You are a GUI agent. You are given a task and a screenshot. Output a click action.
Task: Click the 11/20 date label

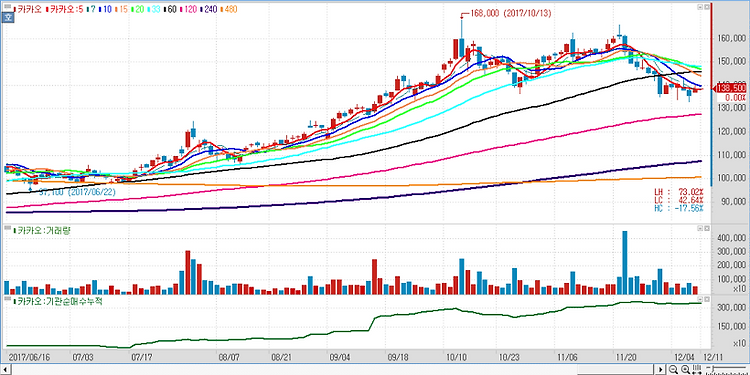[x=625, y=356]
